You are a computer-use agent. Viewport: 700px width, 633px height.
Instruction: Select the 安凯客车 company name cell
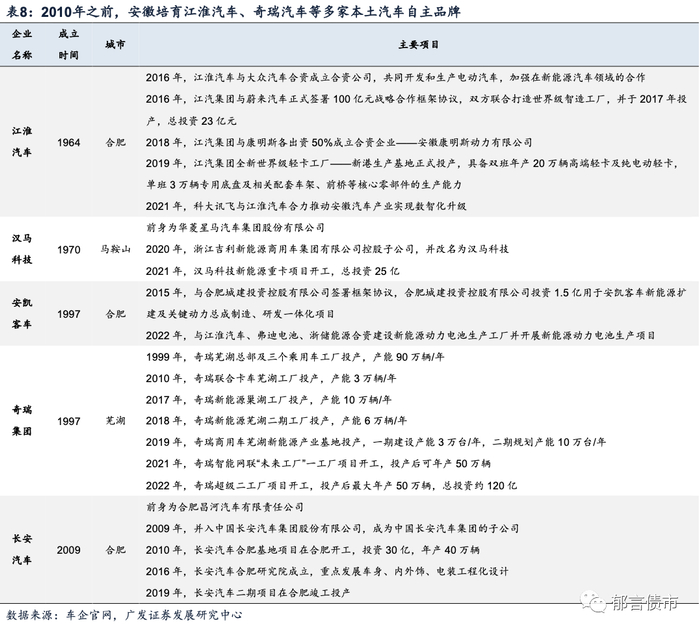[x=22, y=313]
